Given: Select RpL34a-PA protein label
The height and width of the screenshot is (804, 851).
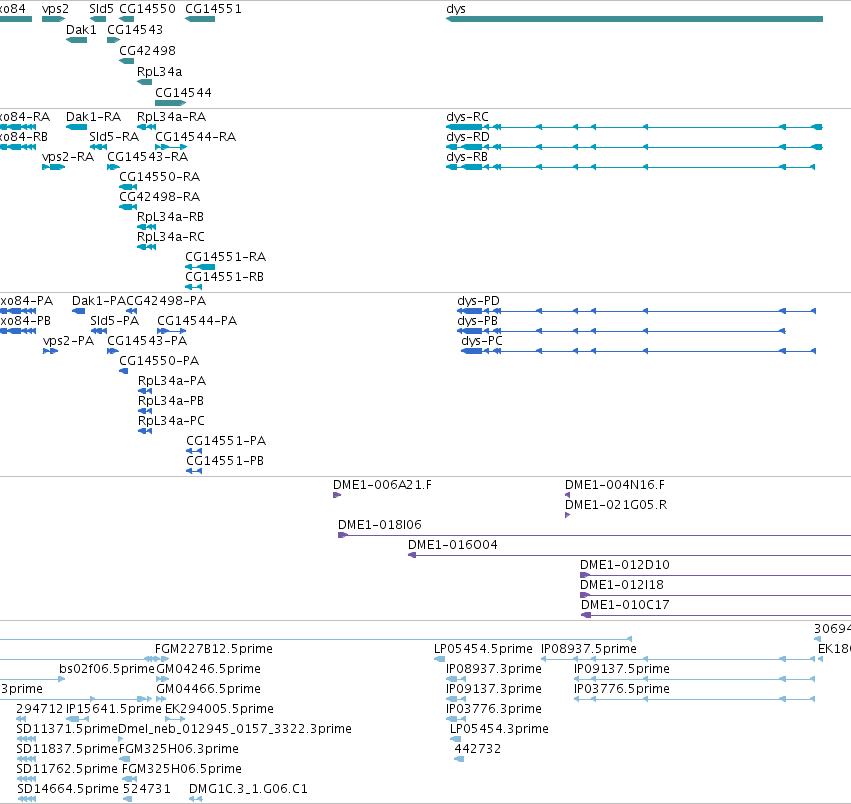Looking at the screenshot, I should coord(172,381).
